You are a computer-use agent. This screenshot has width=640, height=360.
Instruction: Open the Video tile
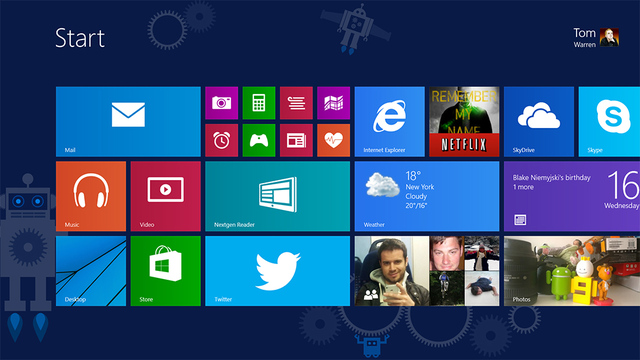coord(166,196)
